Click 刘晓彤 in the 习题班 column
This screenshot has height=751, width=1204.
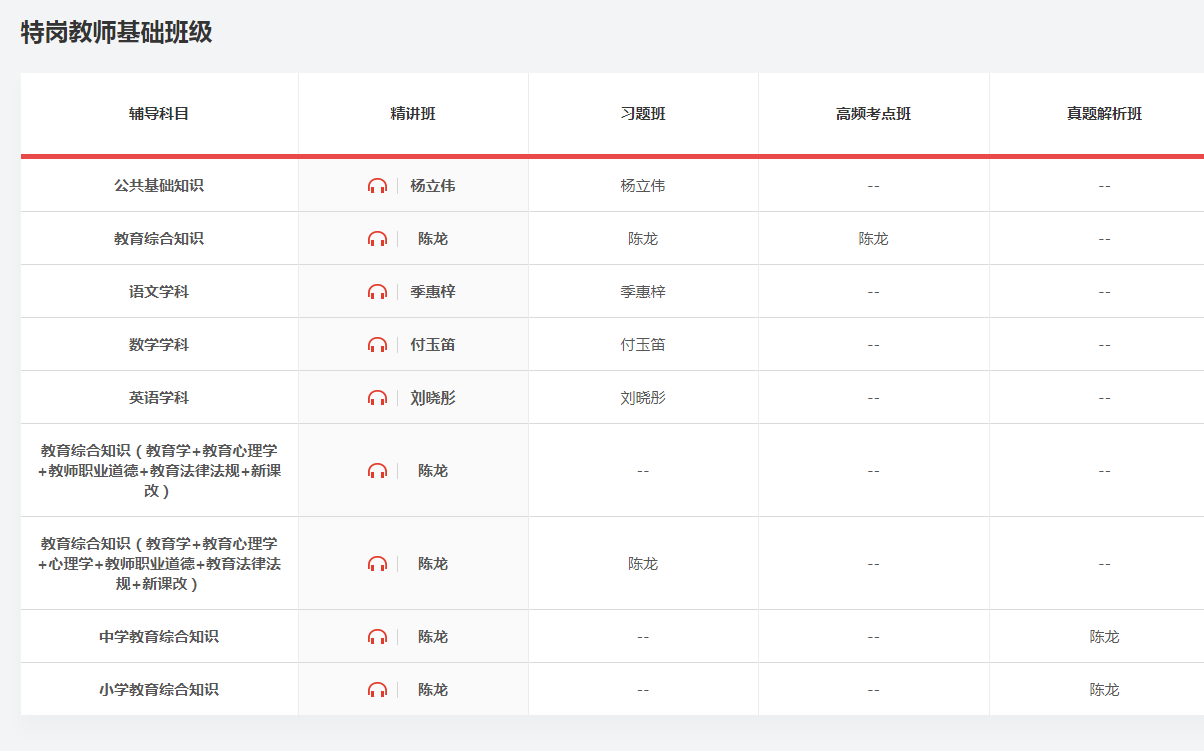tap(643, 398)
